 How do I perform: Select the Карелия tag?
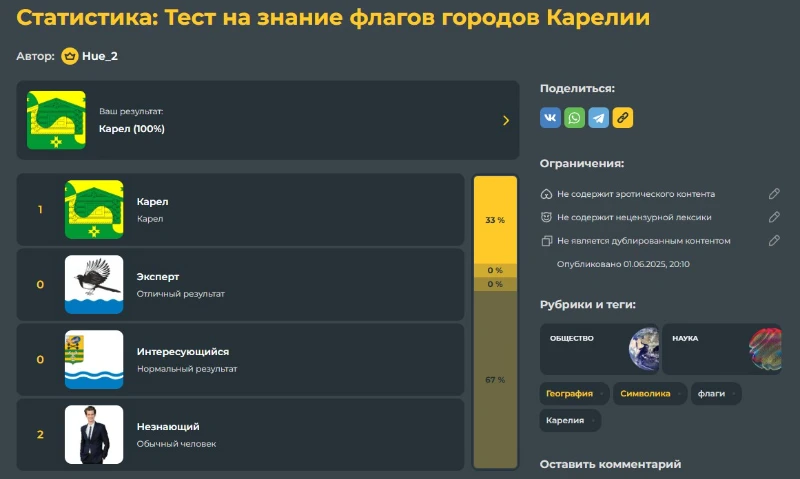[570, 421]
